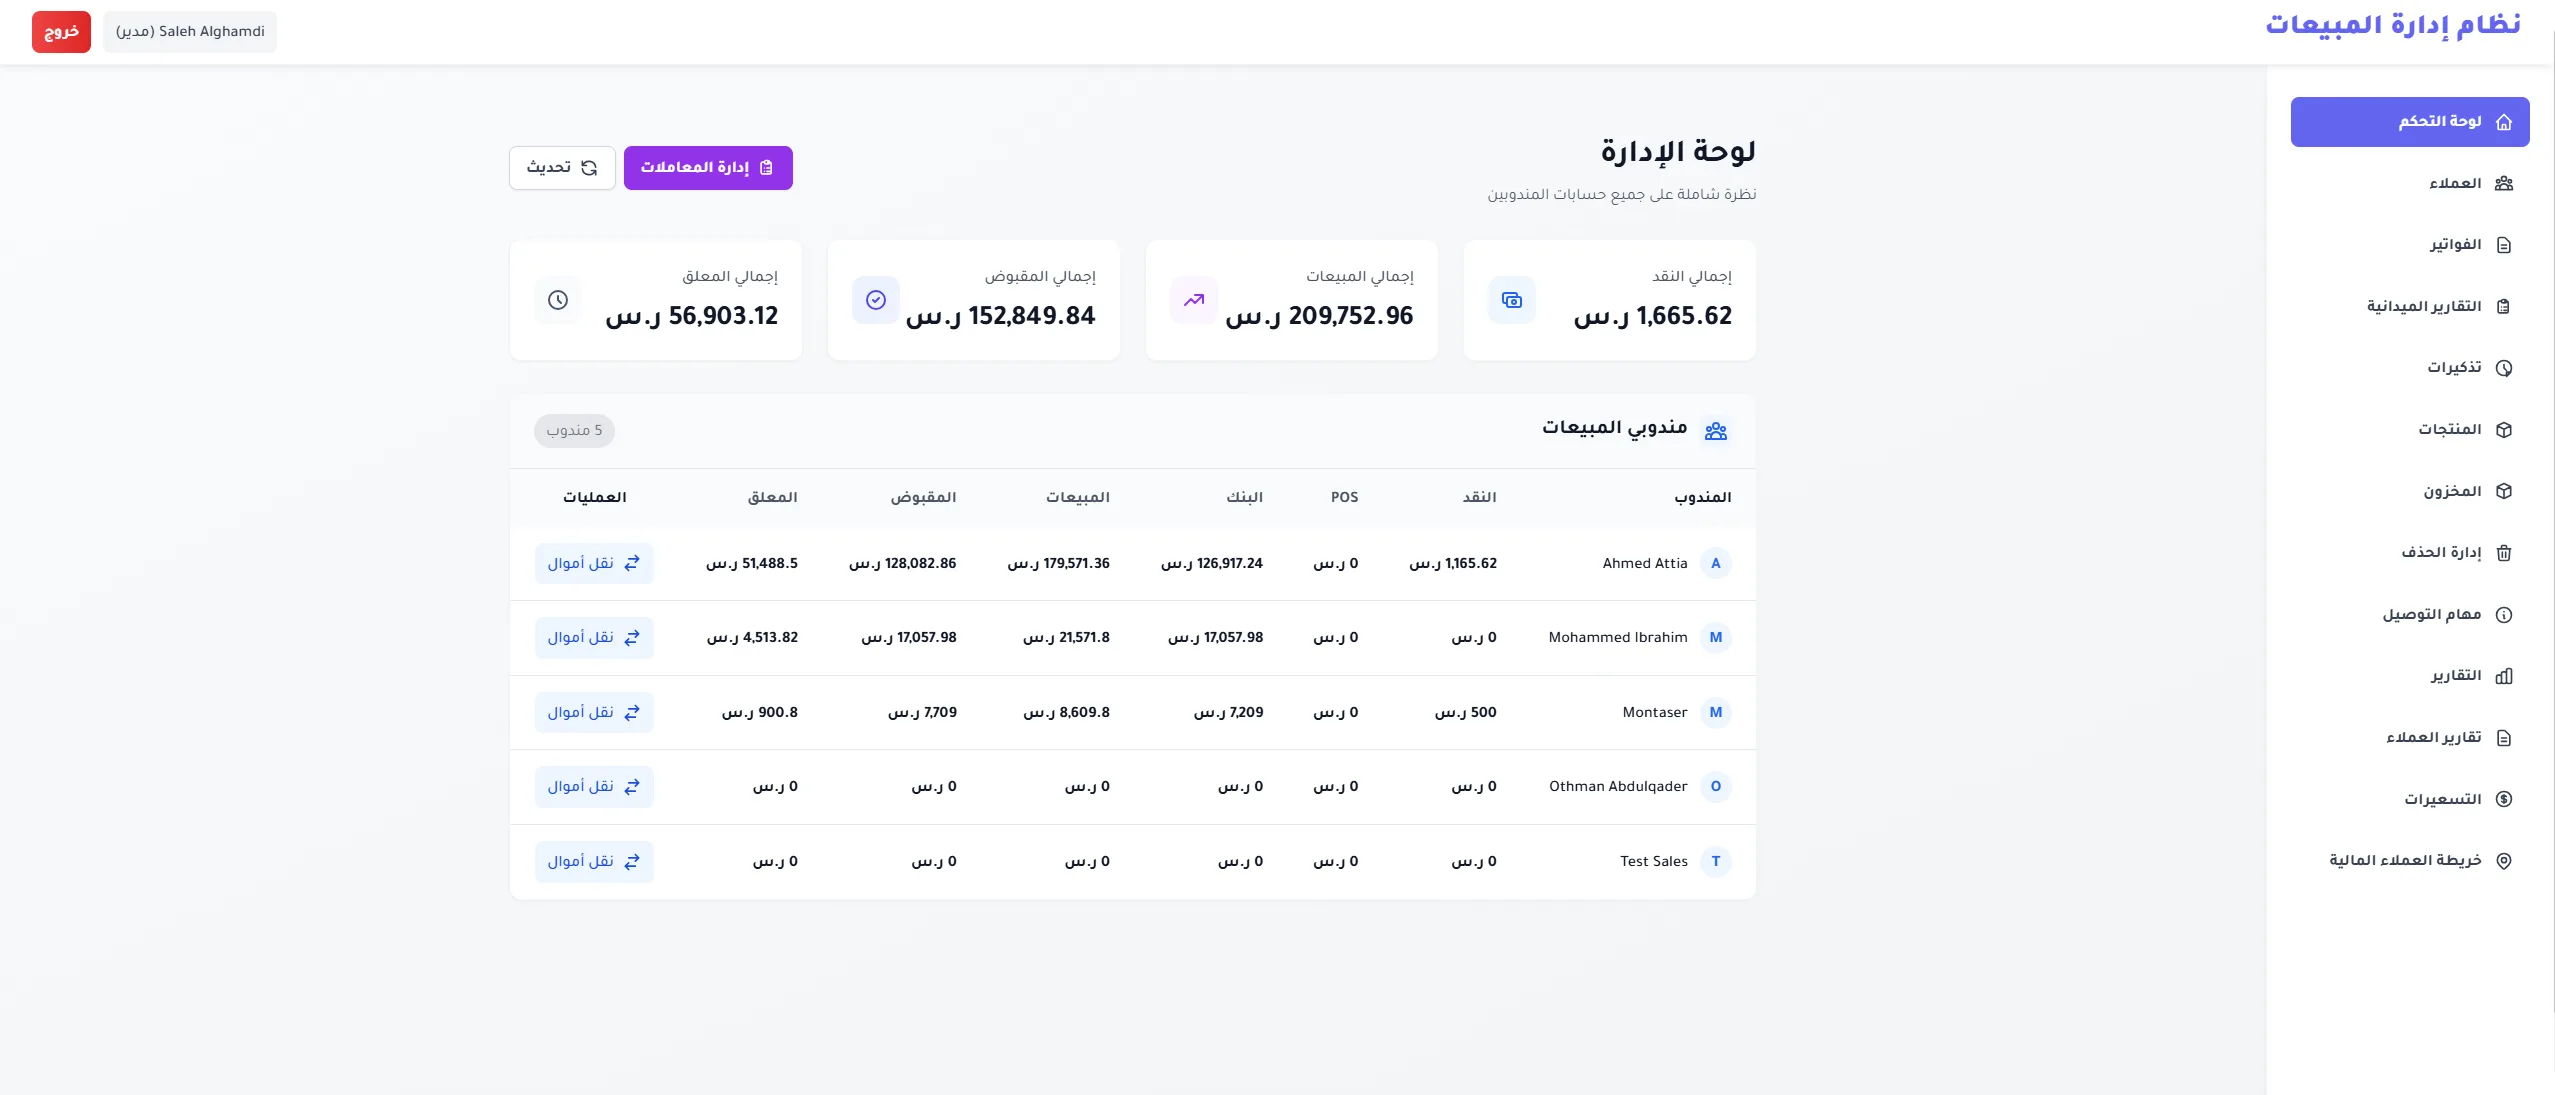The height and width of the screenshot is (1095, 2555).
Task: Open the التسعيرات pricing dollar icon
Action: [x=2504, y=798]
